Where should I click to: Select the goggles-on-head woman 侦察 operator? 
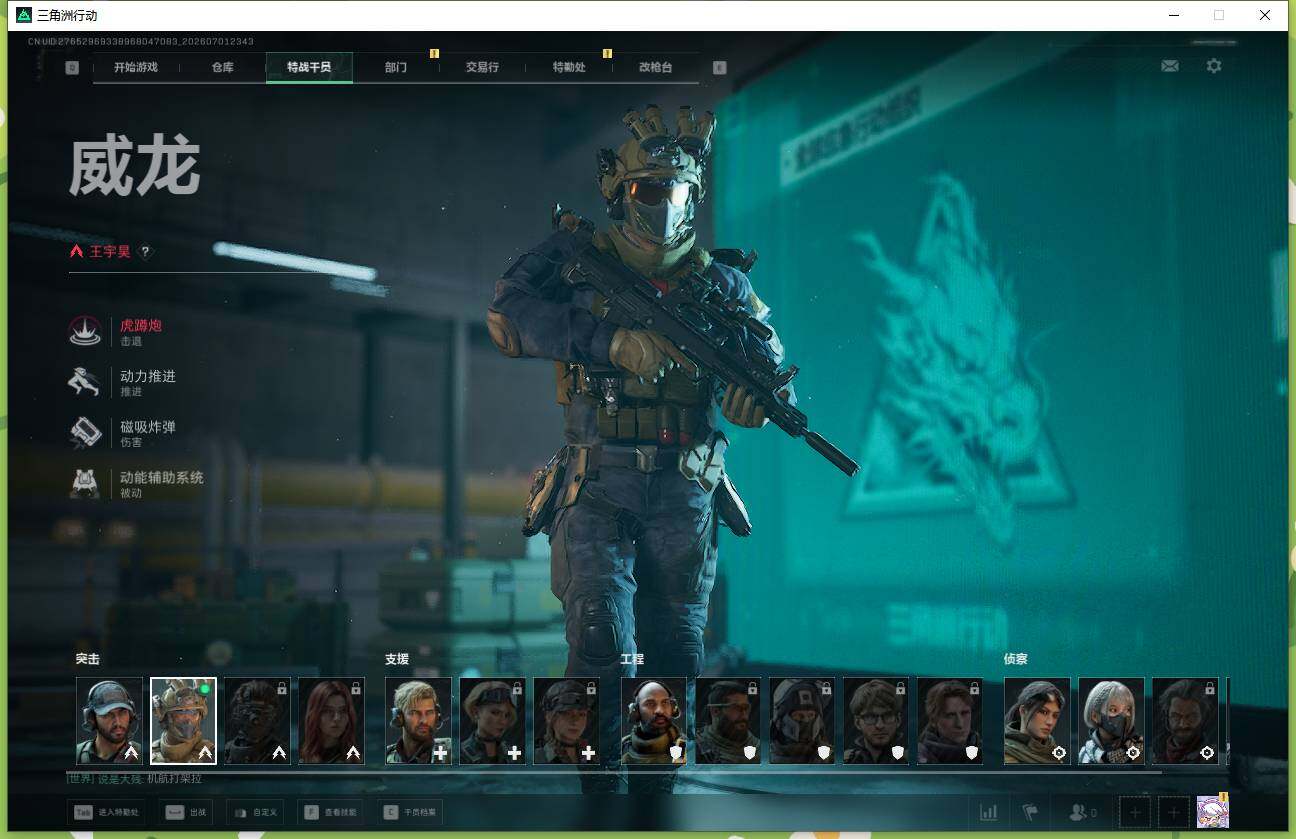point(1037,721)
